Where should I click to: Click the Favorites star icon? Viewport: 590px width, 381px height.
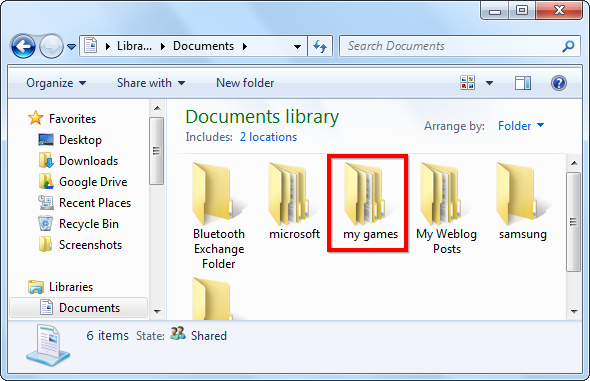[35, 118]
